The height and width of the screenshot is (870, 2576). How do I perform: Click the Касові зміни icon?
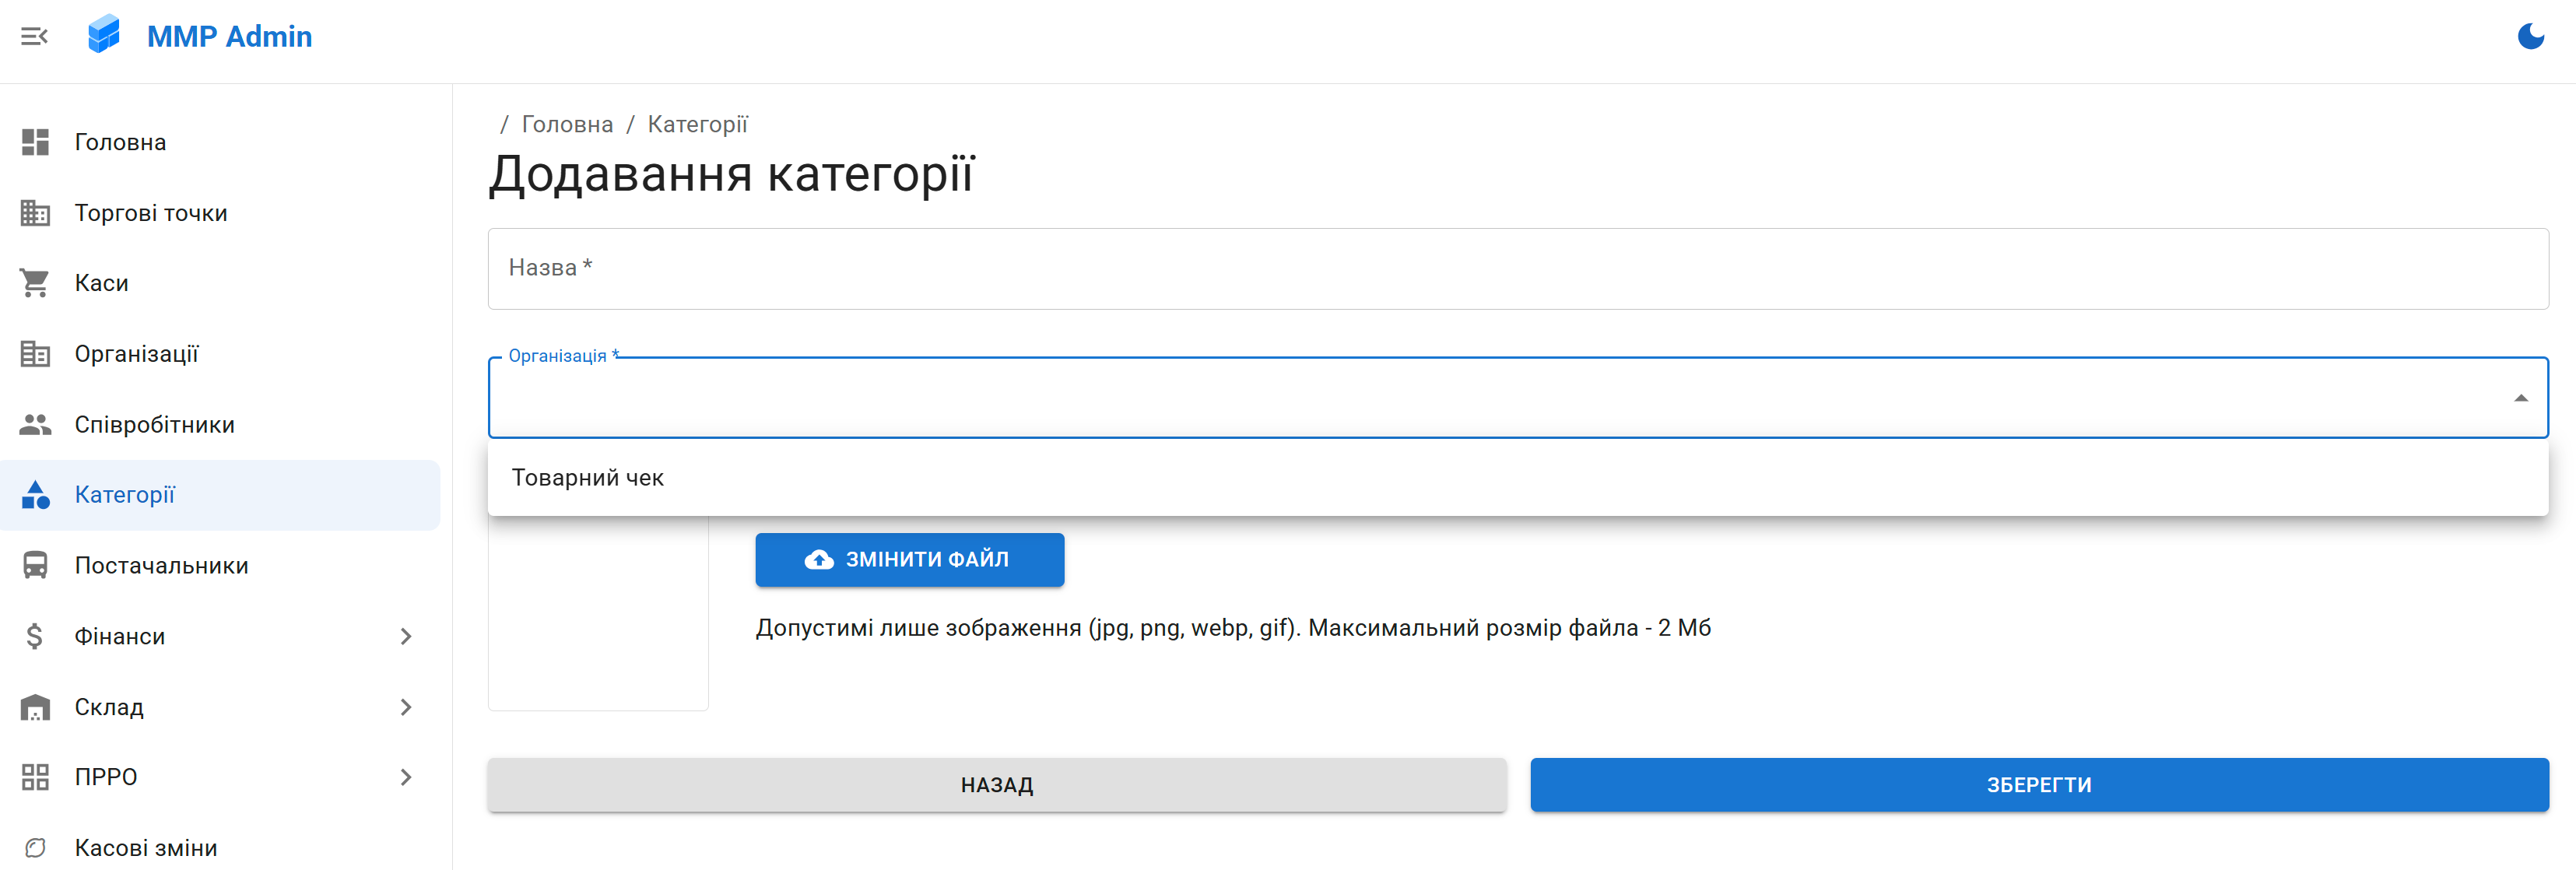coord(35,848)
